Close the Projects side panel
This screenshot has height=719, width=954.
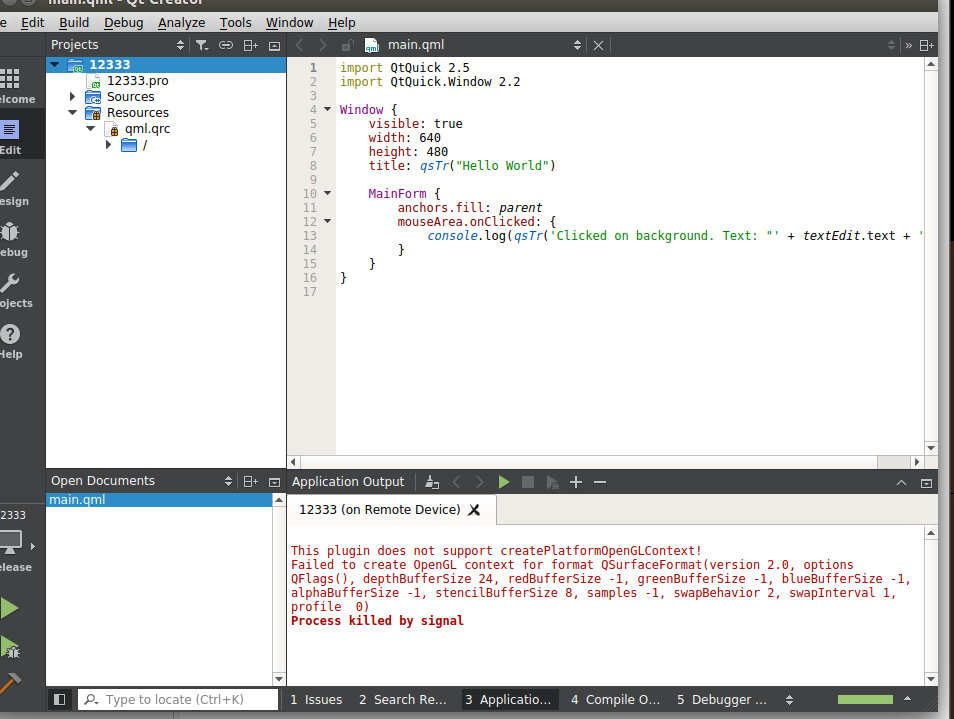pyautogui.click(x=274, y=46)
